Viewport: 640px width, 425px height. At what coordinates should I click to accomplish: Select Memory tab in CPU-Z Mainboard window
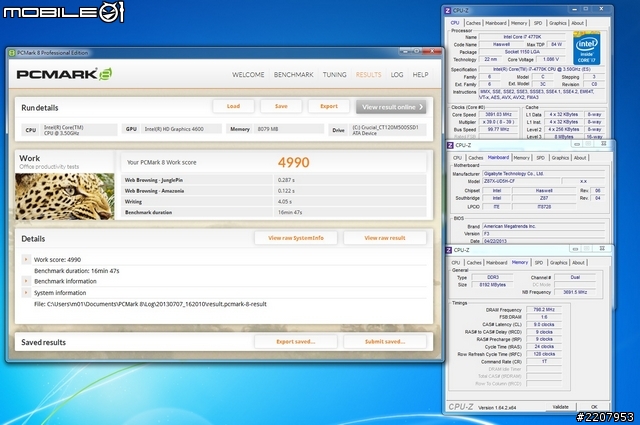(x=521, y=158)
